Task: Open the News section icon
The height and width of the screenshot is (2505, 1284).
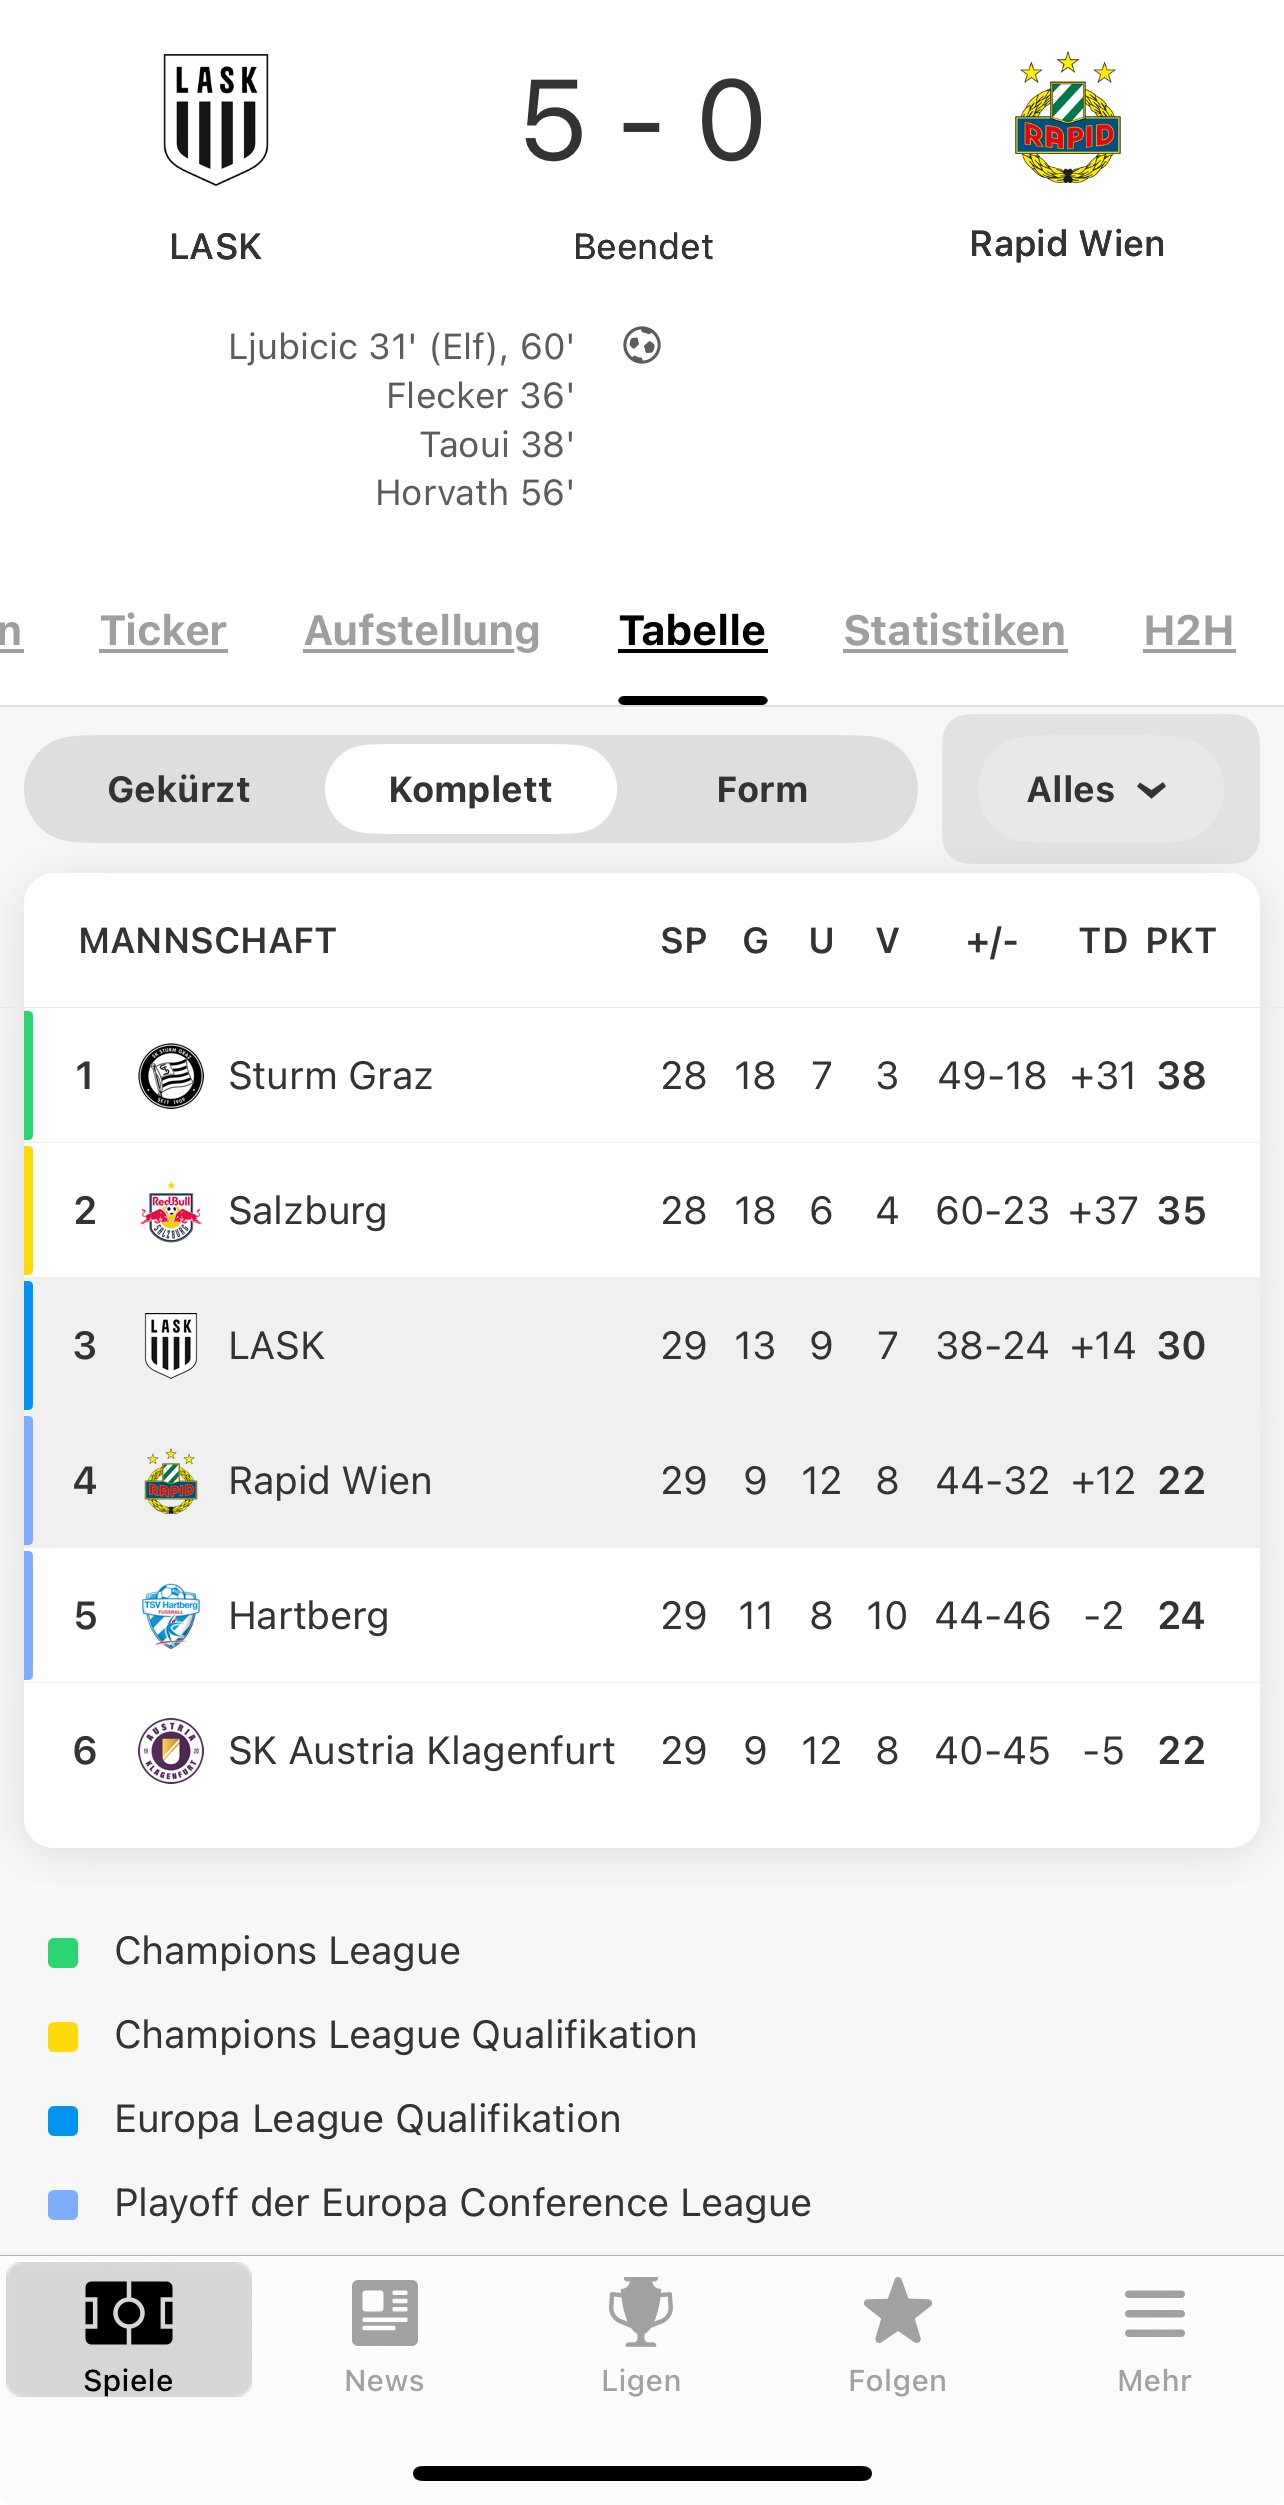Action: 384,2312
